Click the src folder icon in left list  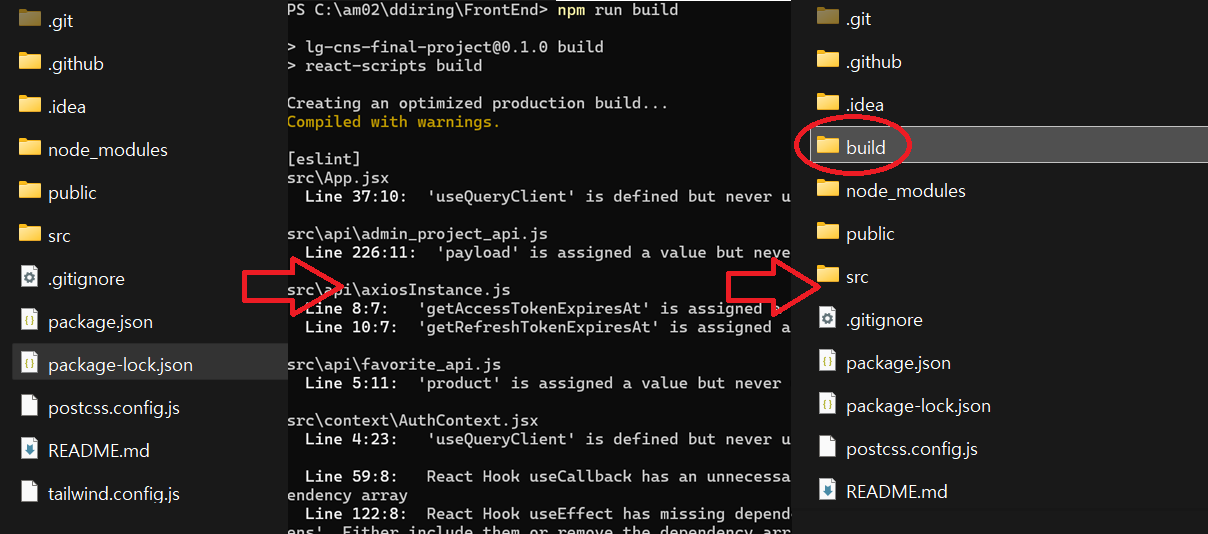(29, 235)
